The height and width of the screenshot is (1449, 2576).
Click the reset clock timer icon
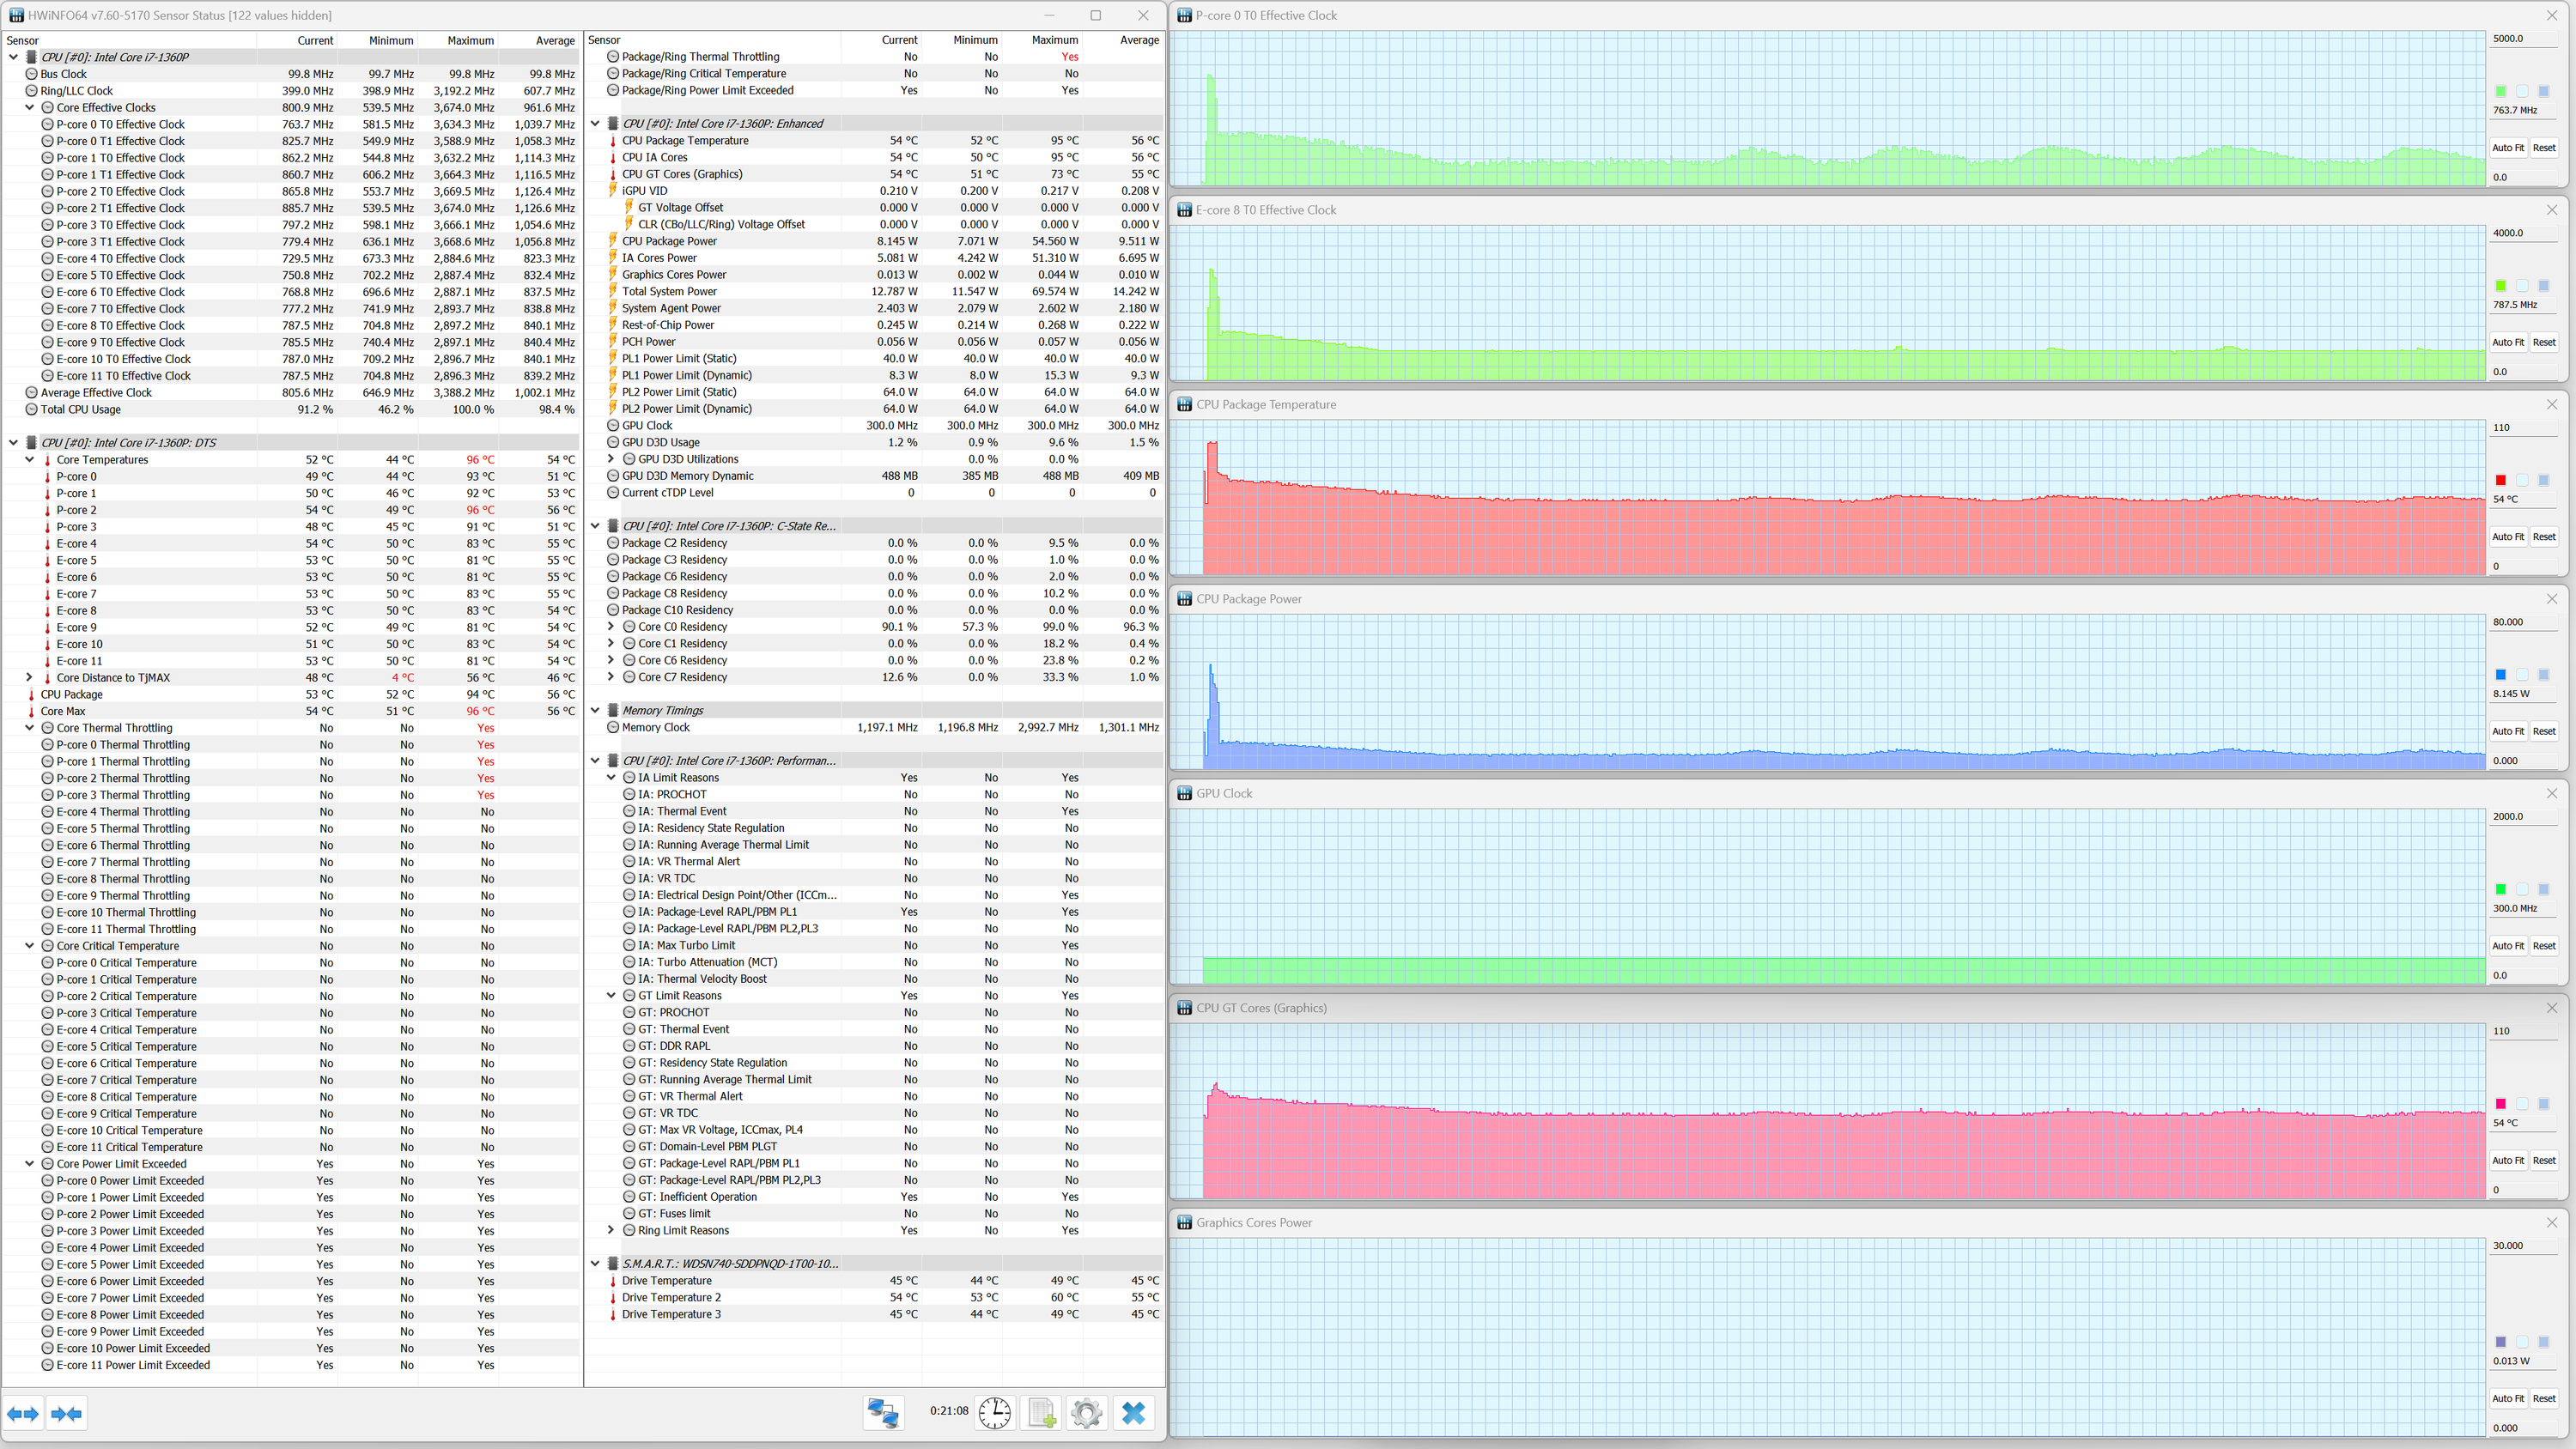[x=994, y=1412]
